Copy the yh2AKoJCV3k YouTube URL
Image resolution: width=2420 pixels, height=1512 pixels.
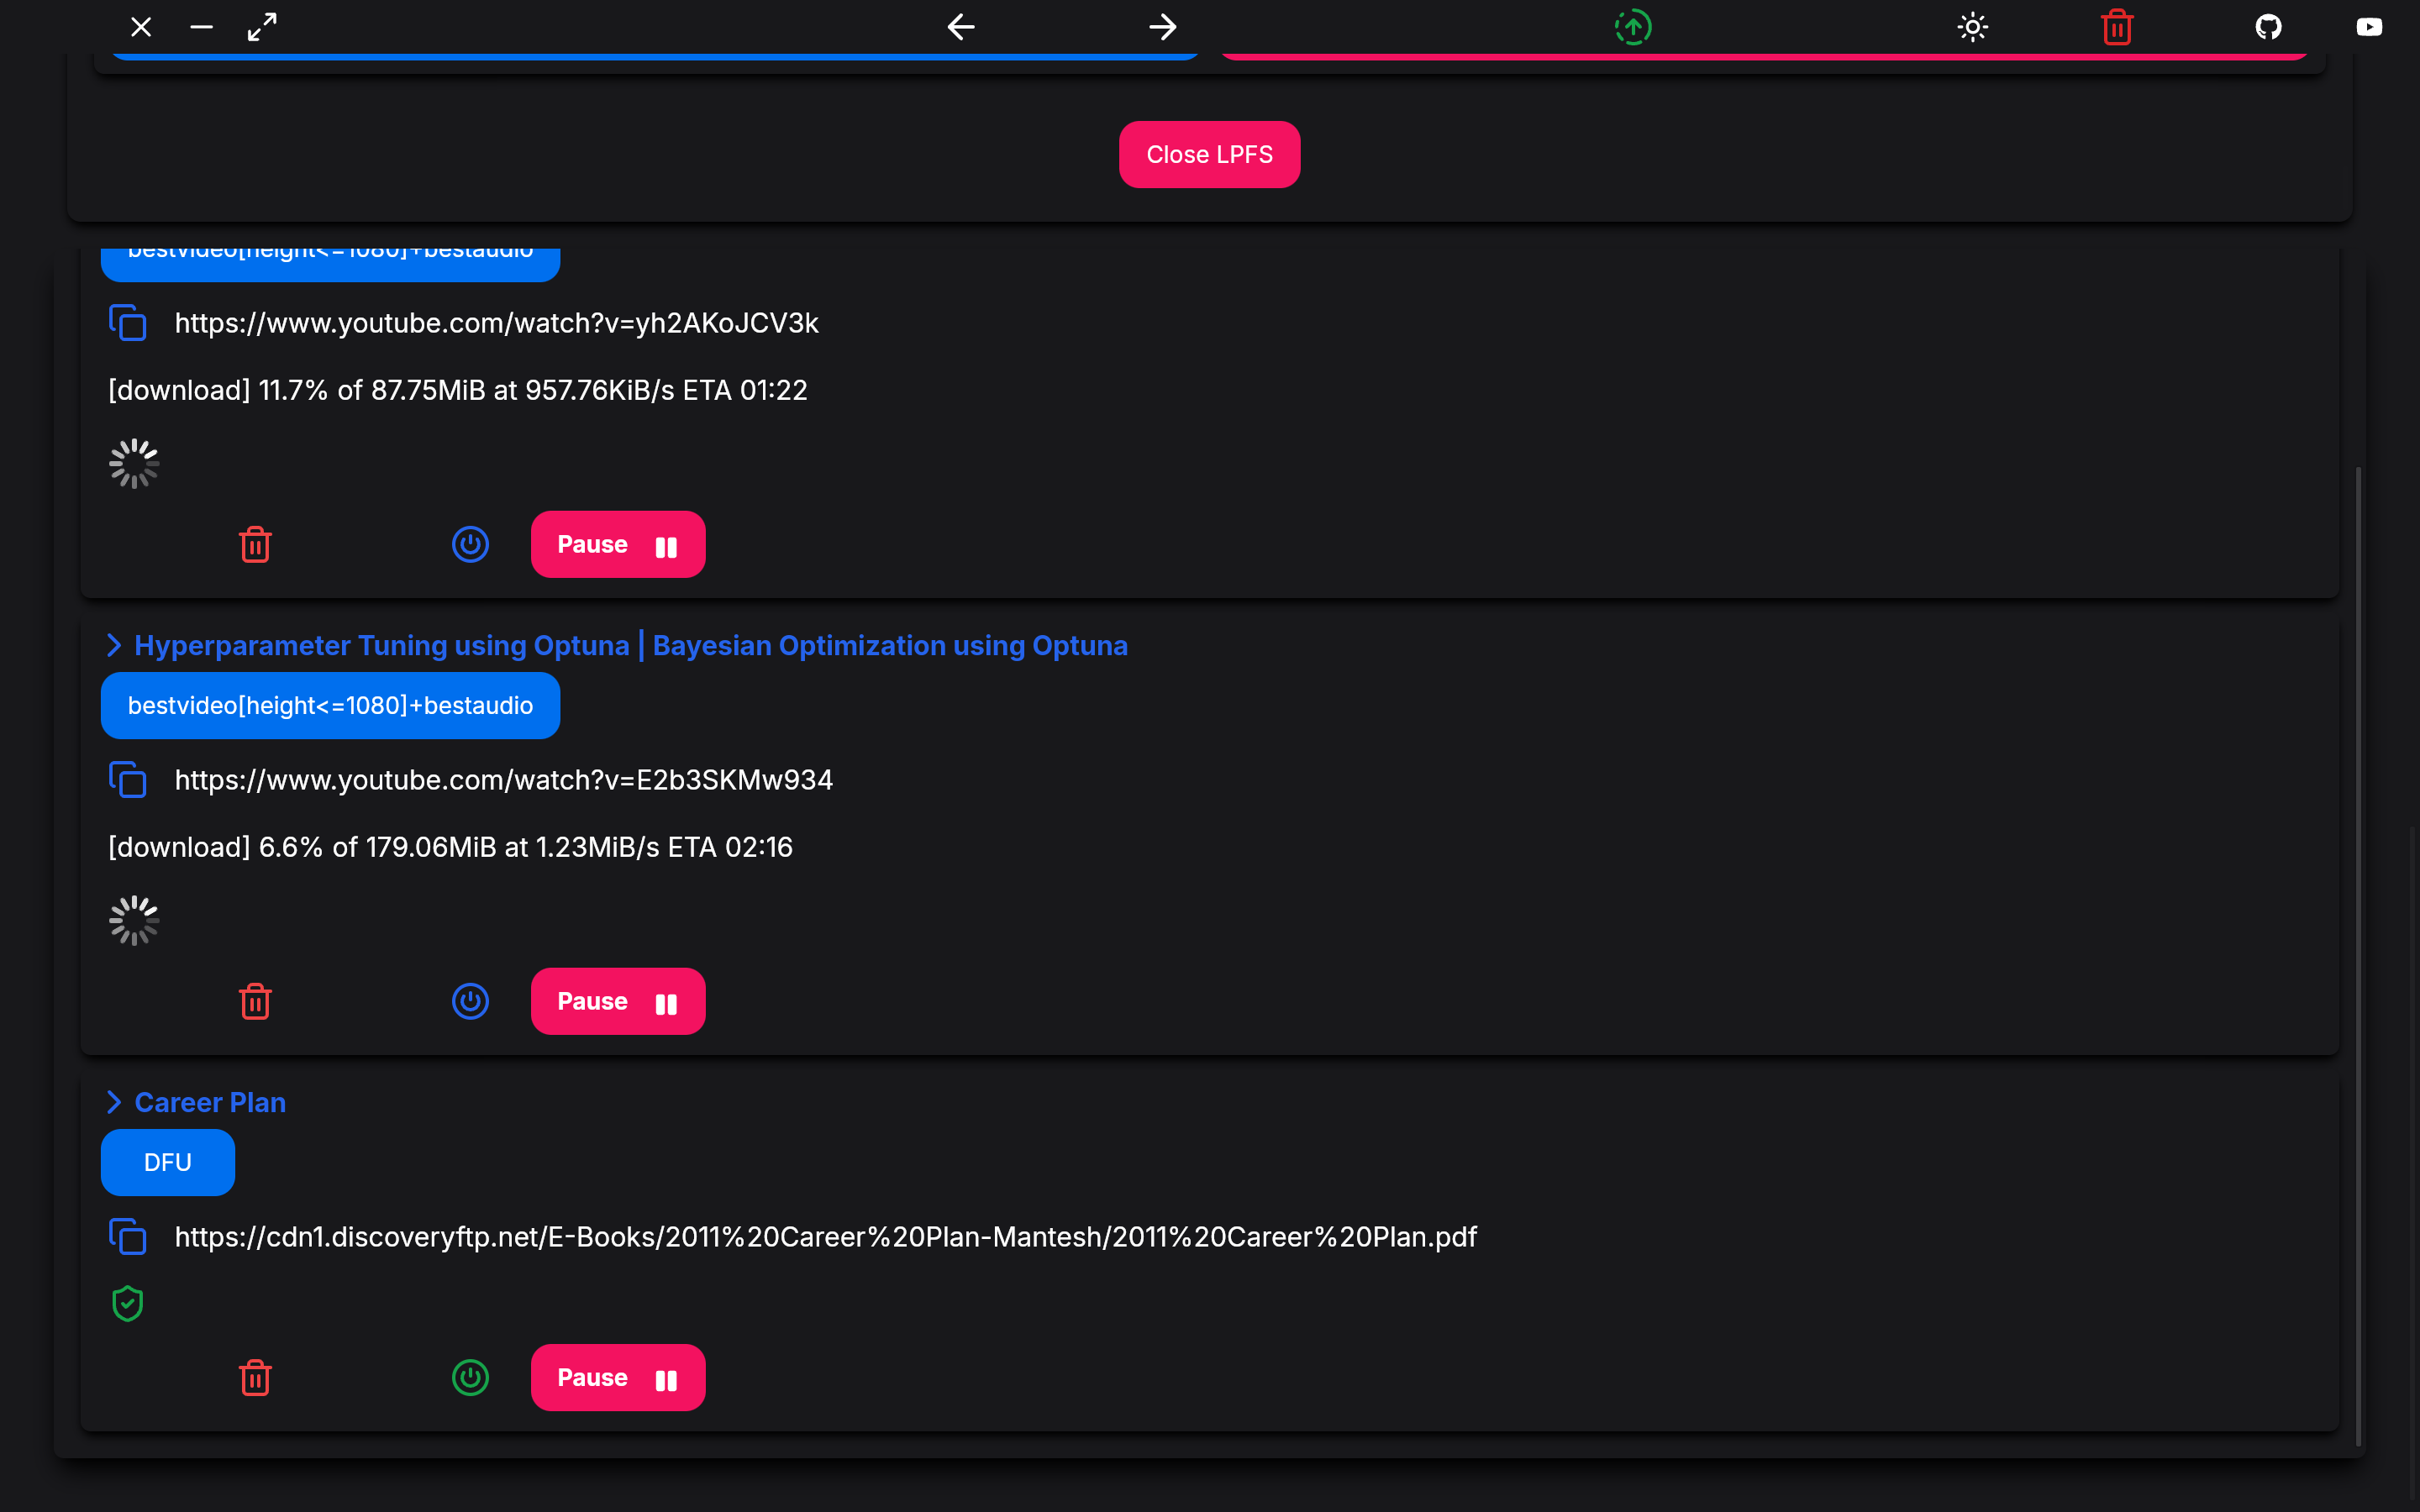coord(128,323)
